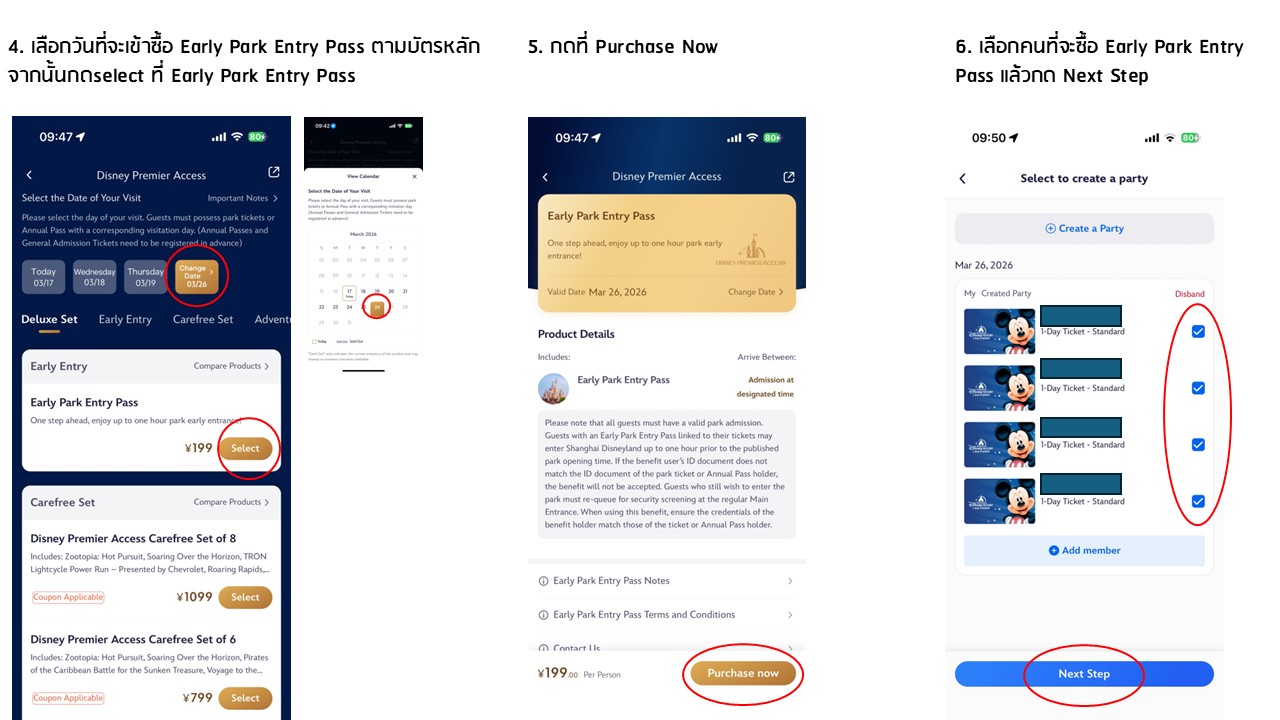1280x720 pixels.
Task: Click Early Park Entry Pass castle thumbnail
Action: point(553,388)
